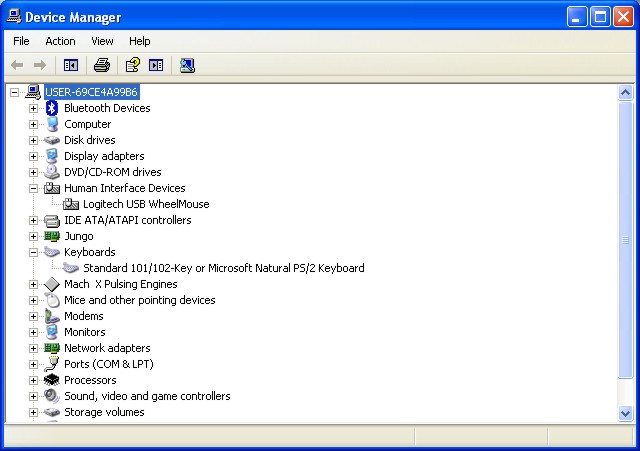This screenshot has height=451, width=640.
Task: Click the Monitors category icon
Action: click(52, 332)
